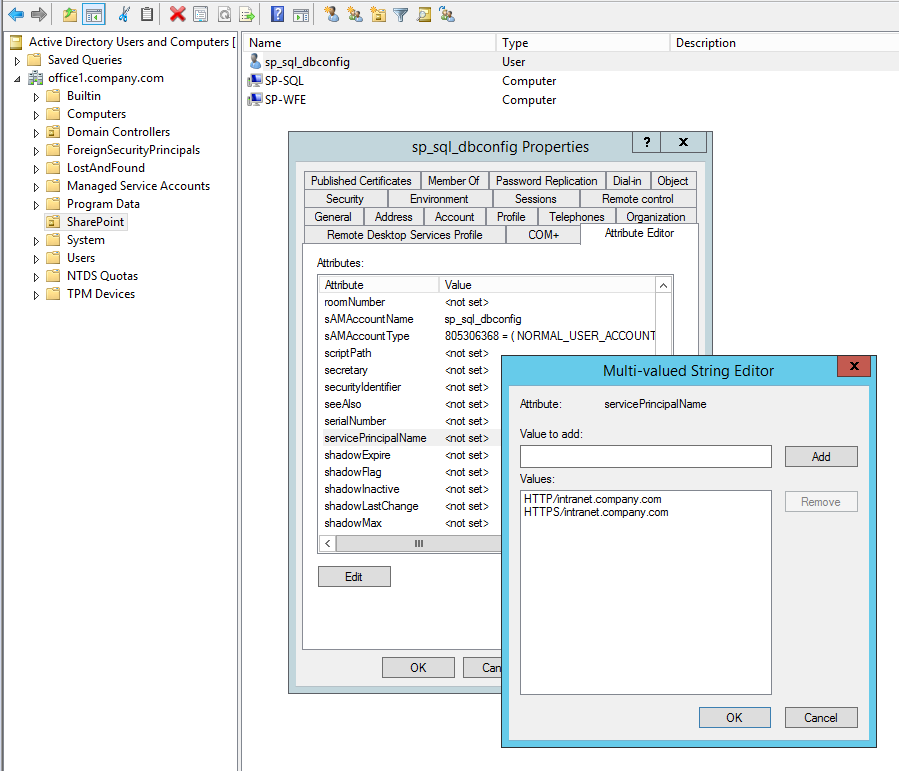
Task: Expand the Program Data node
Action: pos(36,205)
